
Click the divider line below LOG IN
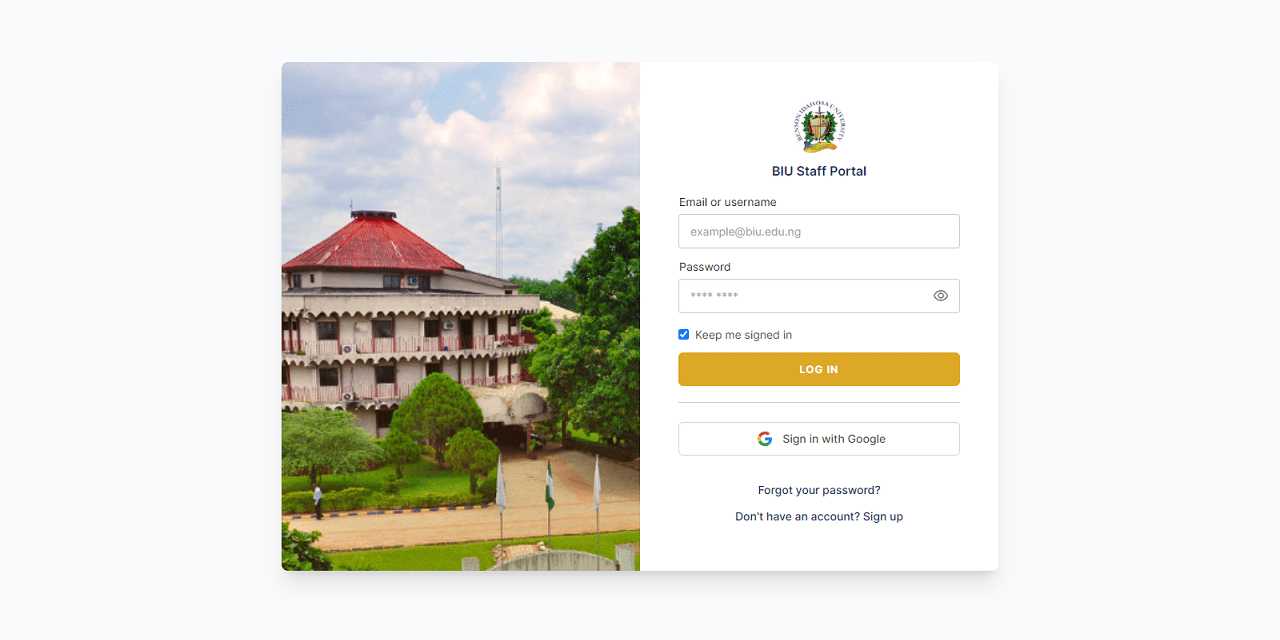click(x=819, y=403)
